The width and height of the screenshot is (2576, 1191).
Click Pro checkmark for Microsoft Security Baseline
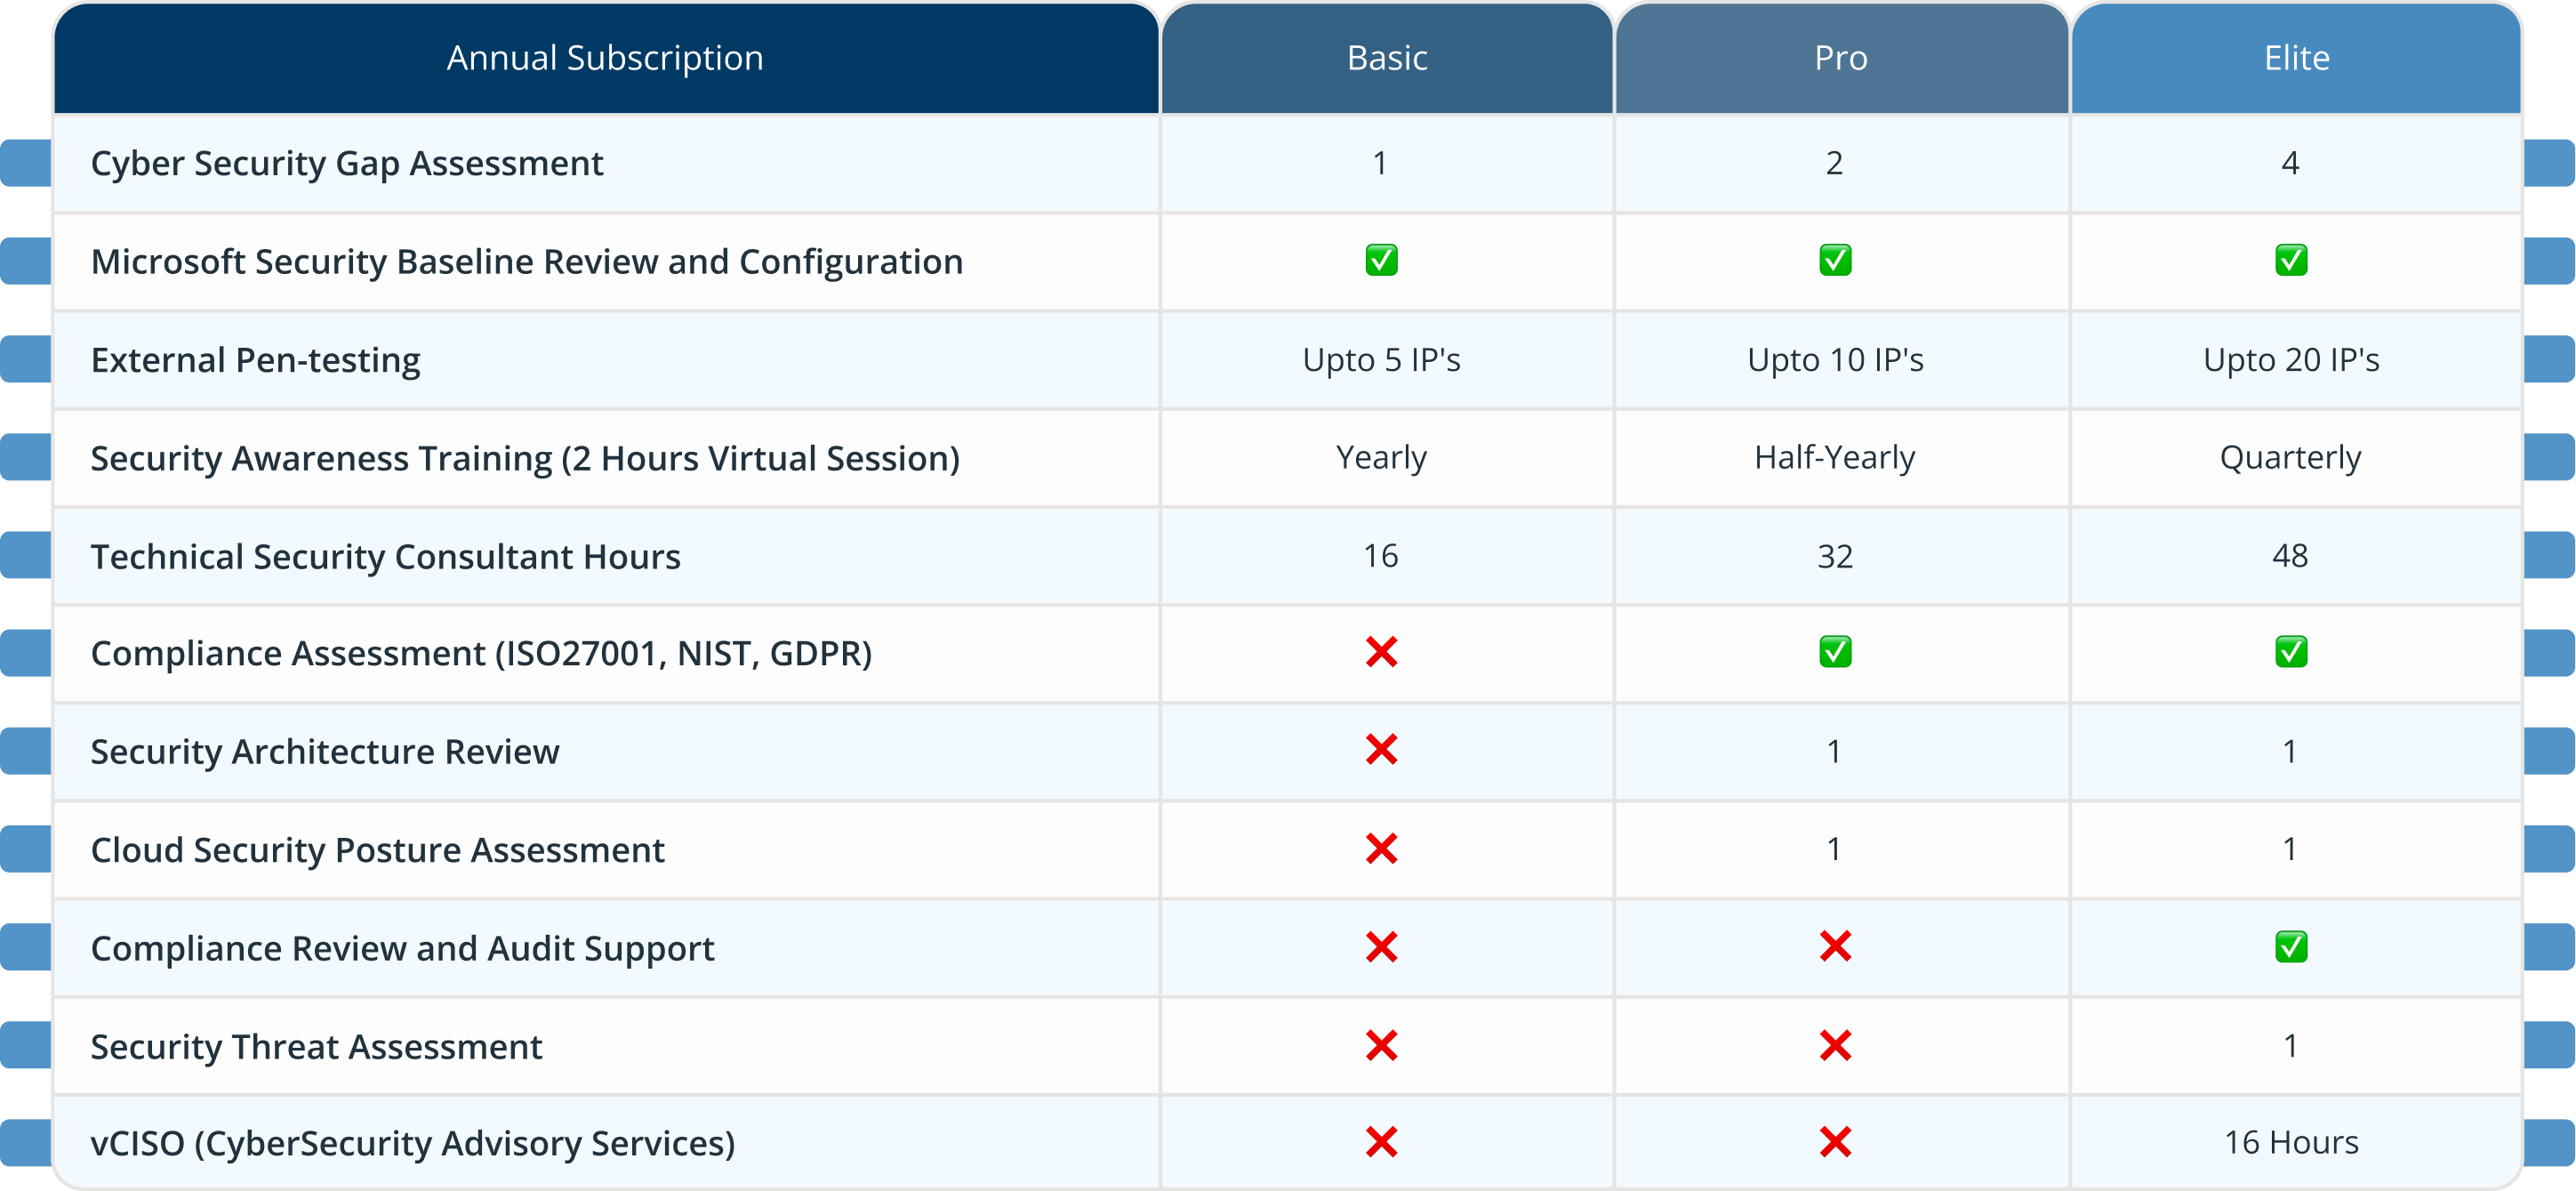(1835, 260)
